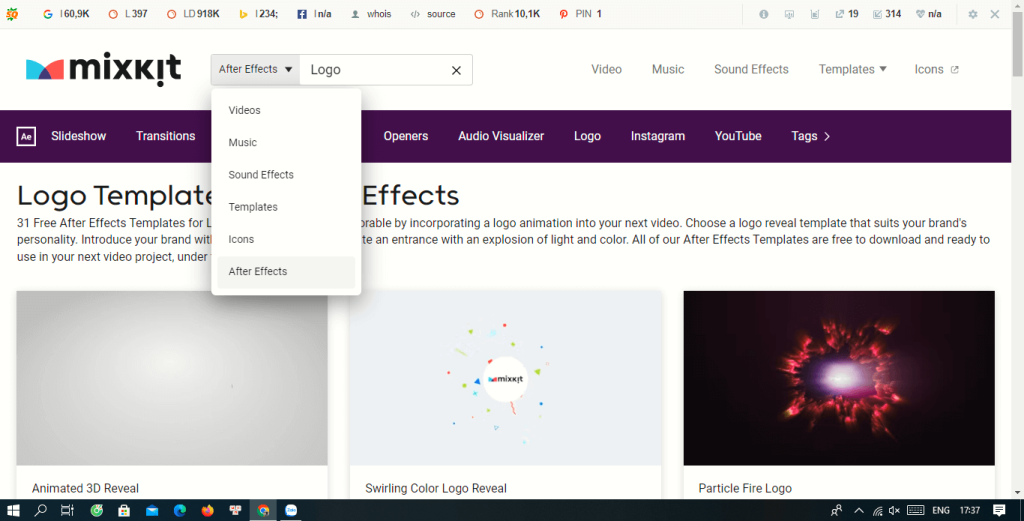
Task: Click the Mixkit logo
Action: (103, 69)
